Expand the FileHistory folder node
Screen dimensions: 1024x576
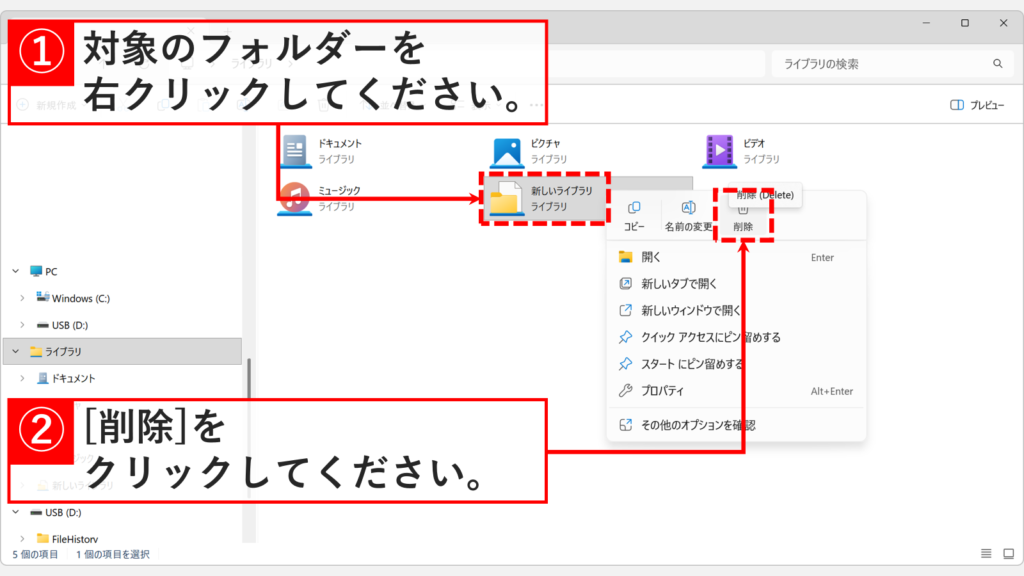[x=22, y=539]
